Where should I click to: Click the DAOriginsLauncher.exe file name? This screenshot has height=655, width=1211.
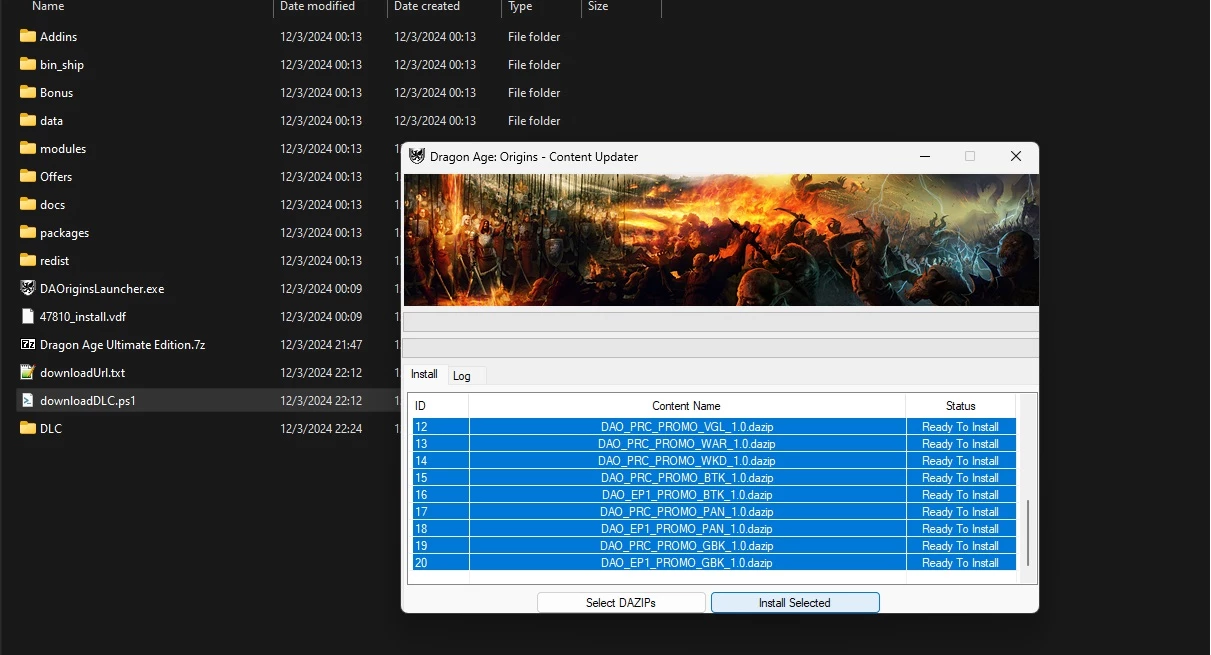coord(102,288)
